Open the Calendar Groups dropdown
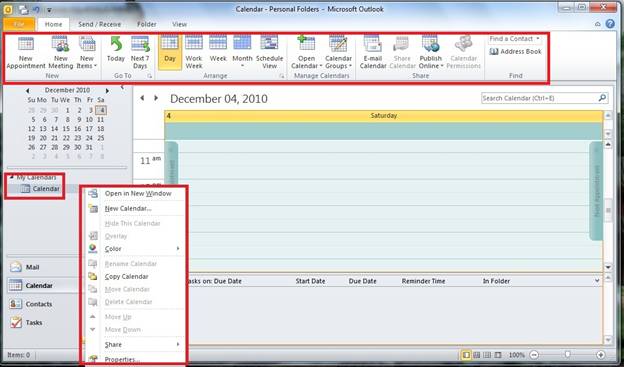 coord(338,53)
